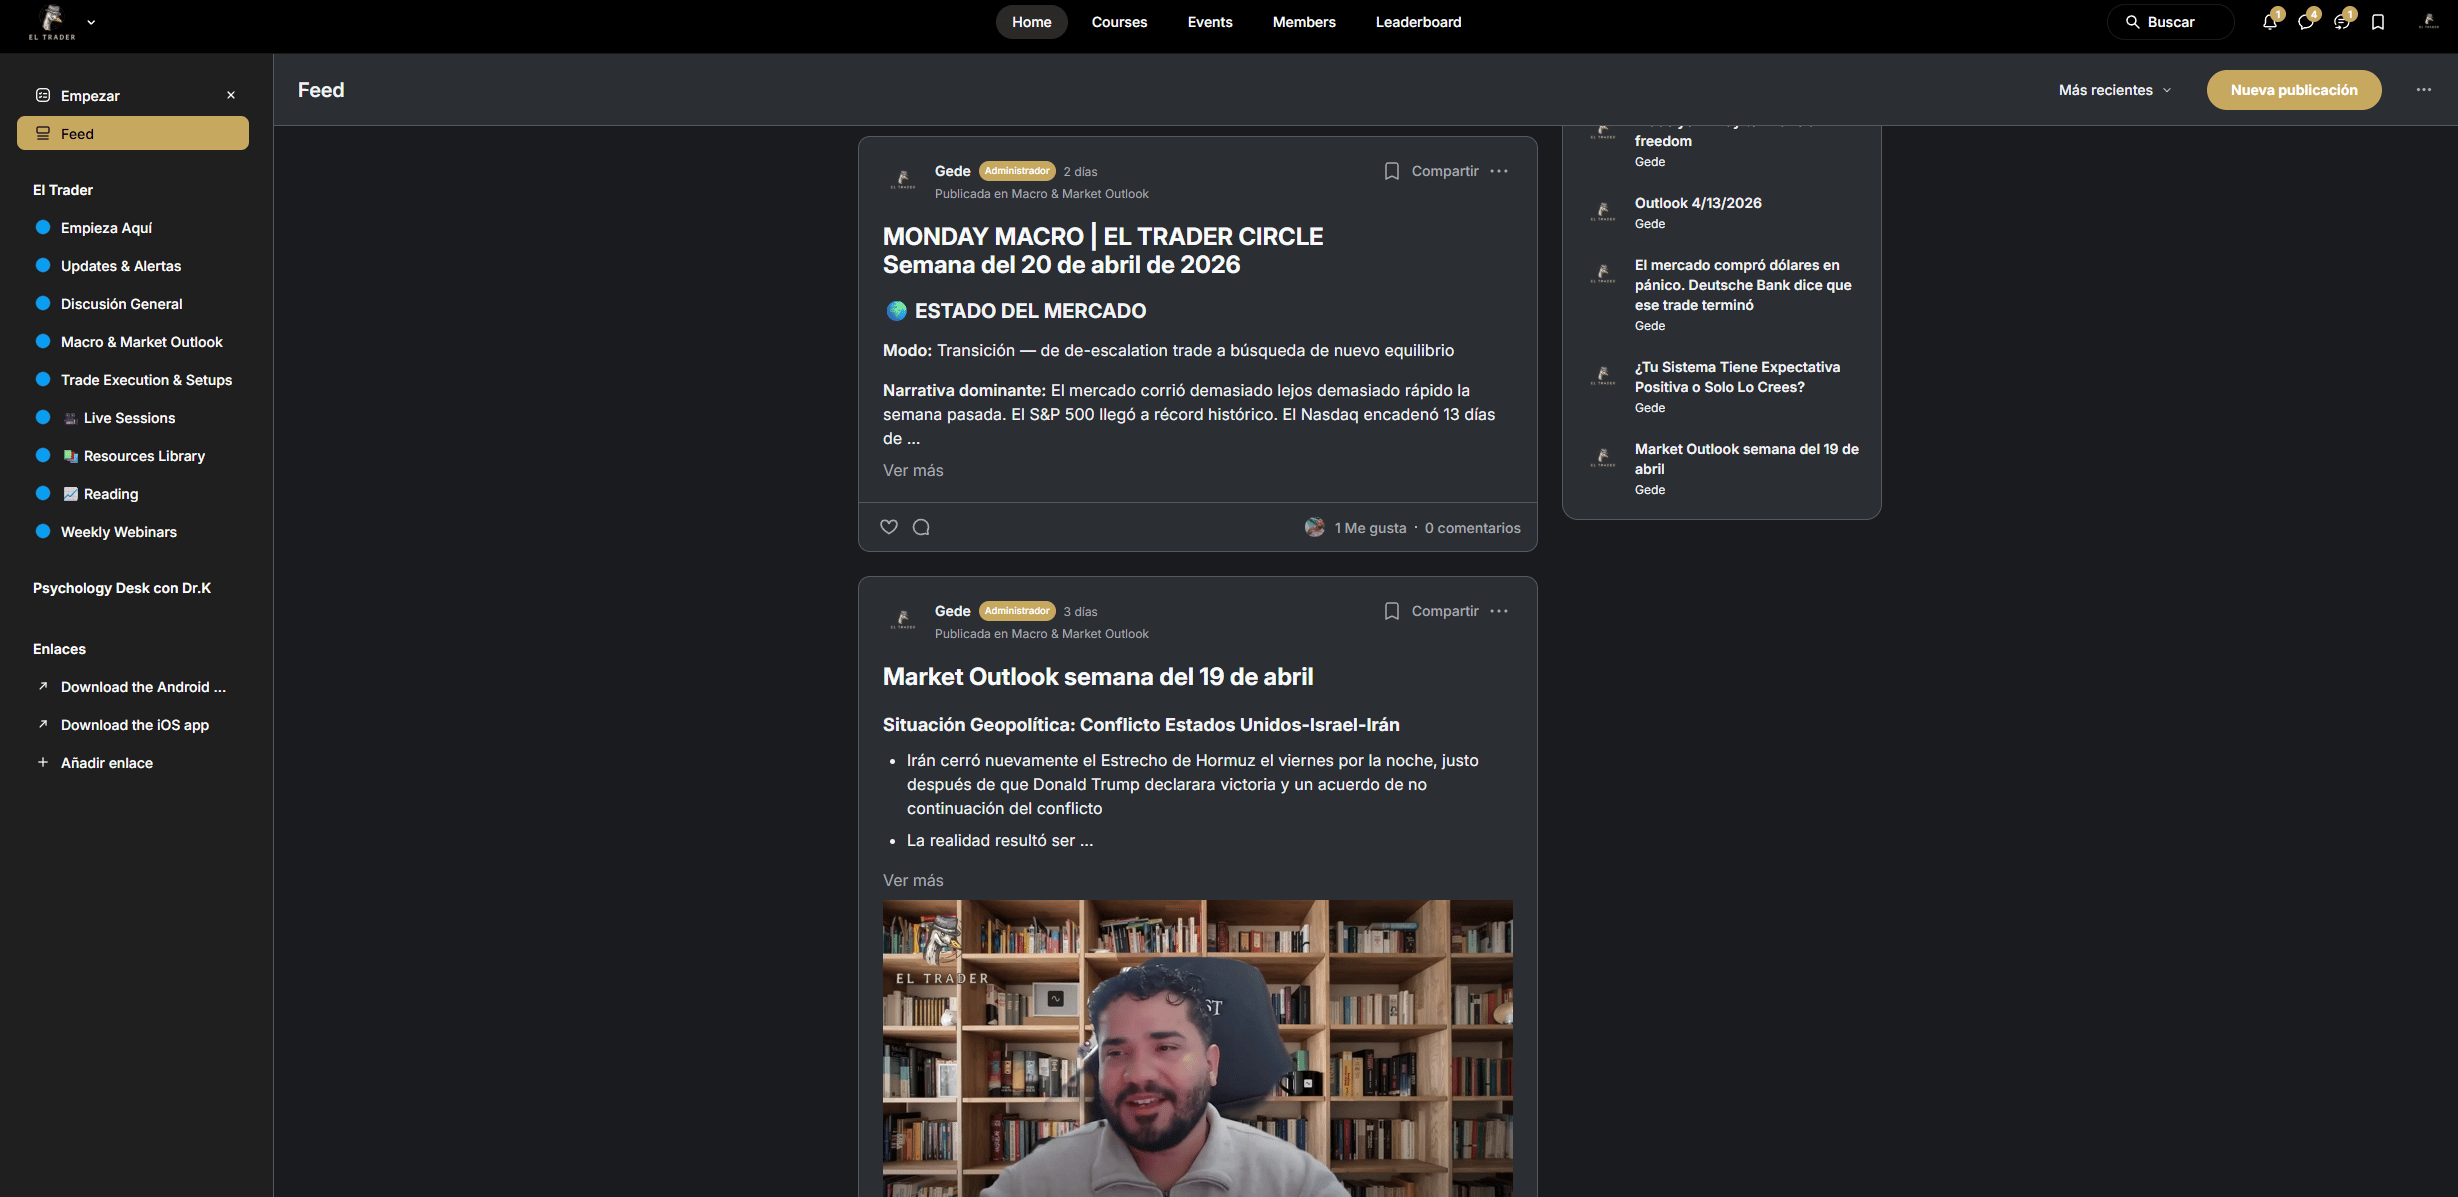The image size is (2458, 1197).
Task: Click the Nueva publicación button
Action: click(x=2293, y=90)
